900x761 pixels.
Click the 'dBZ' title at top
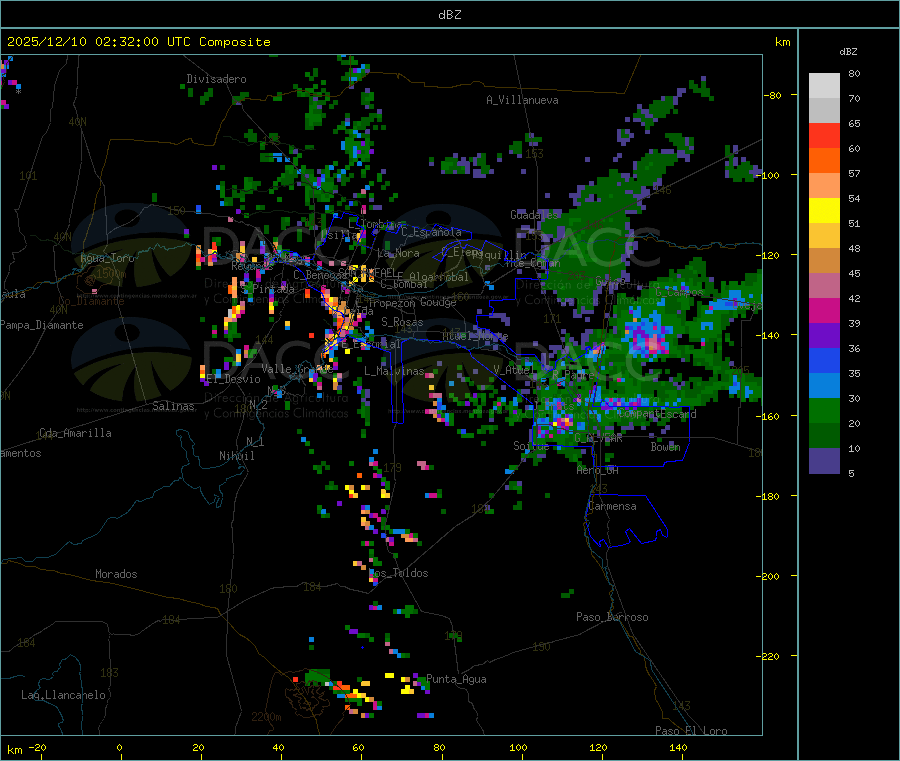tap(449, 15)
